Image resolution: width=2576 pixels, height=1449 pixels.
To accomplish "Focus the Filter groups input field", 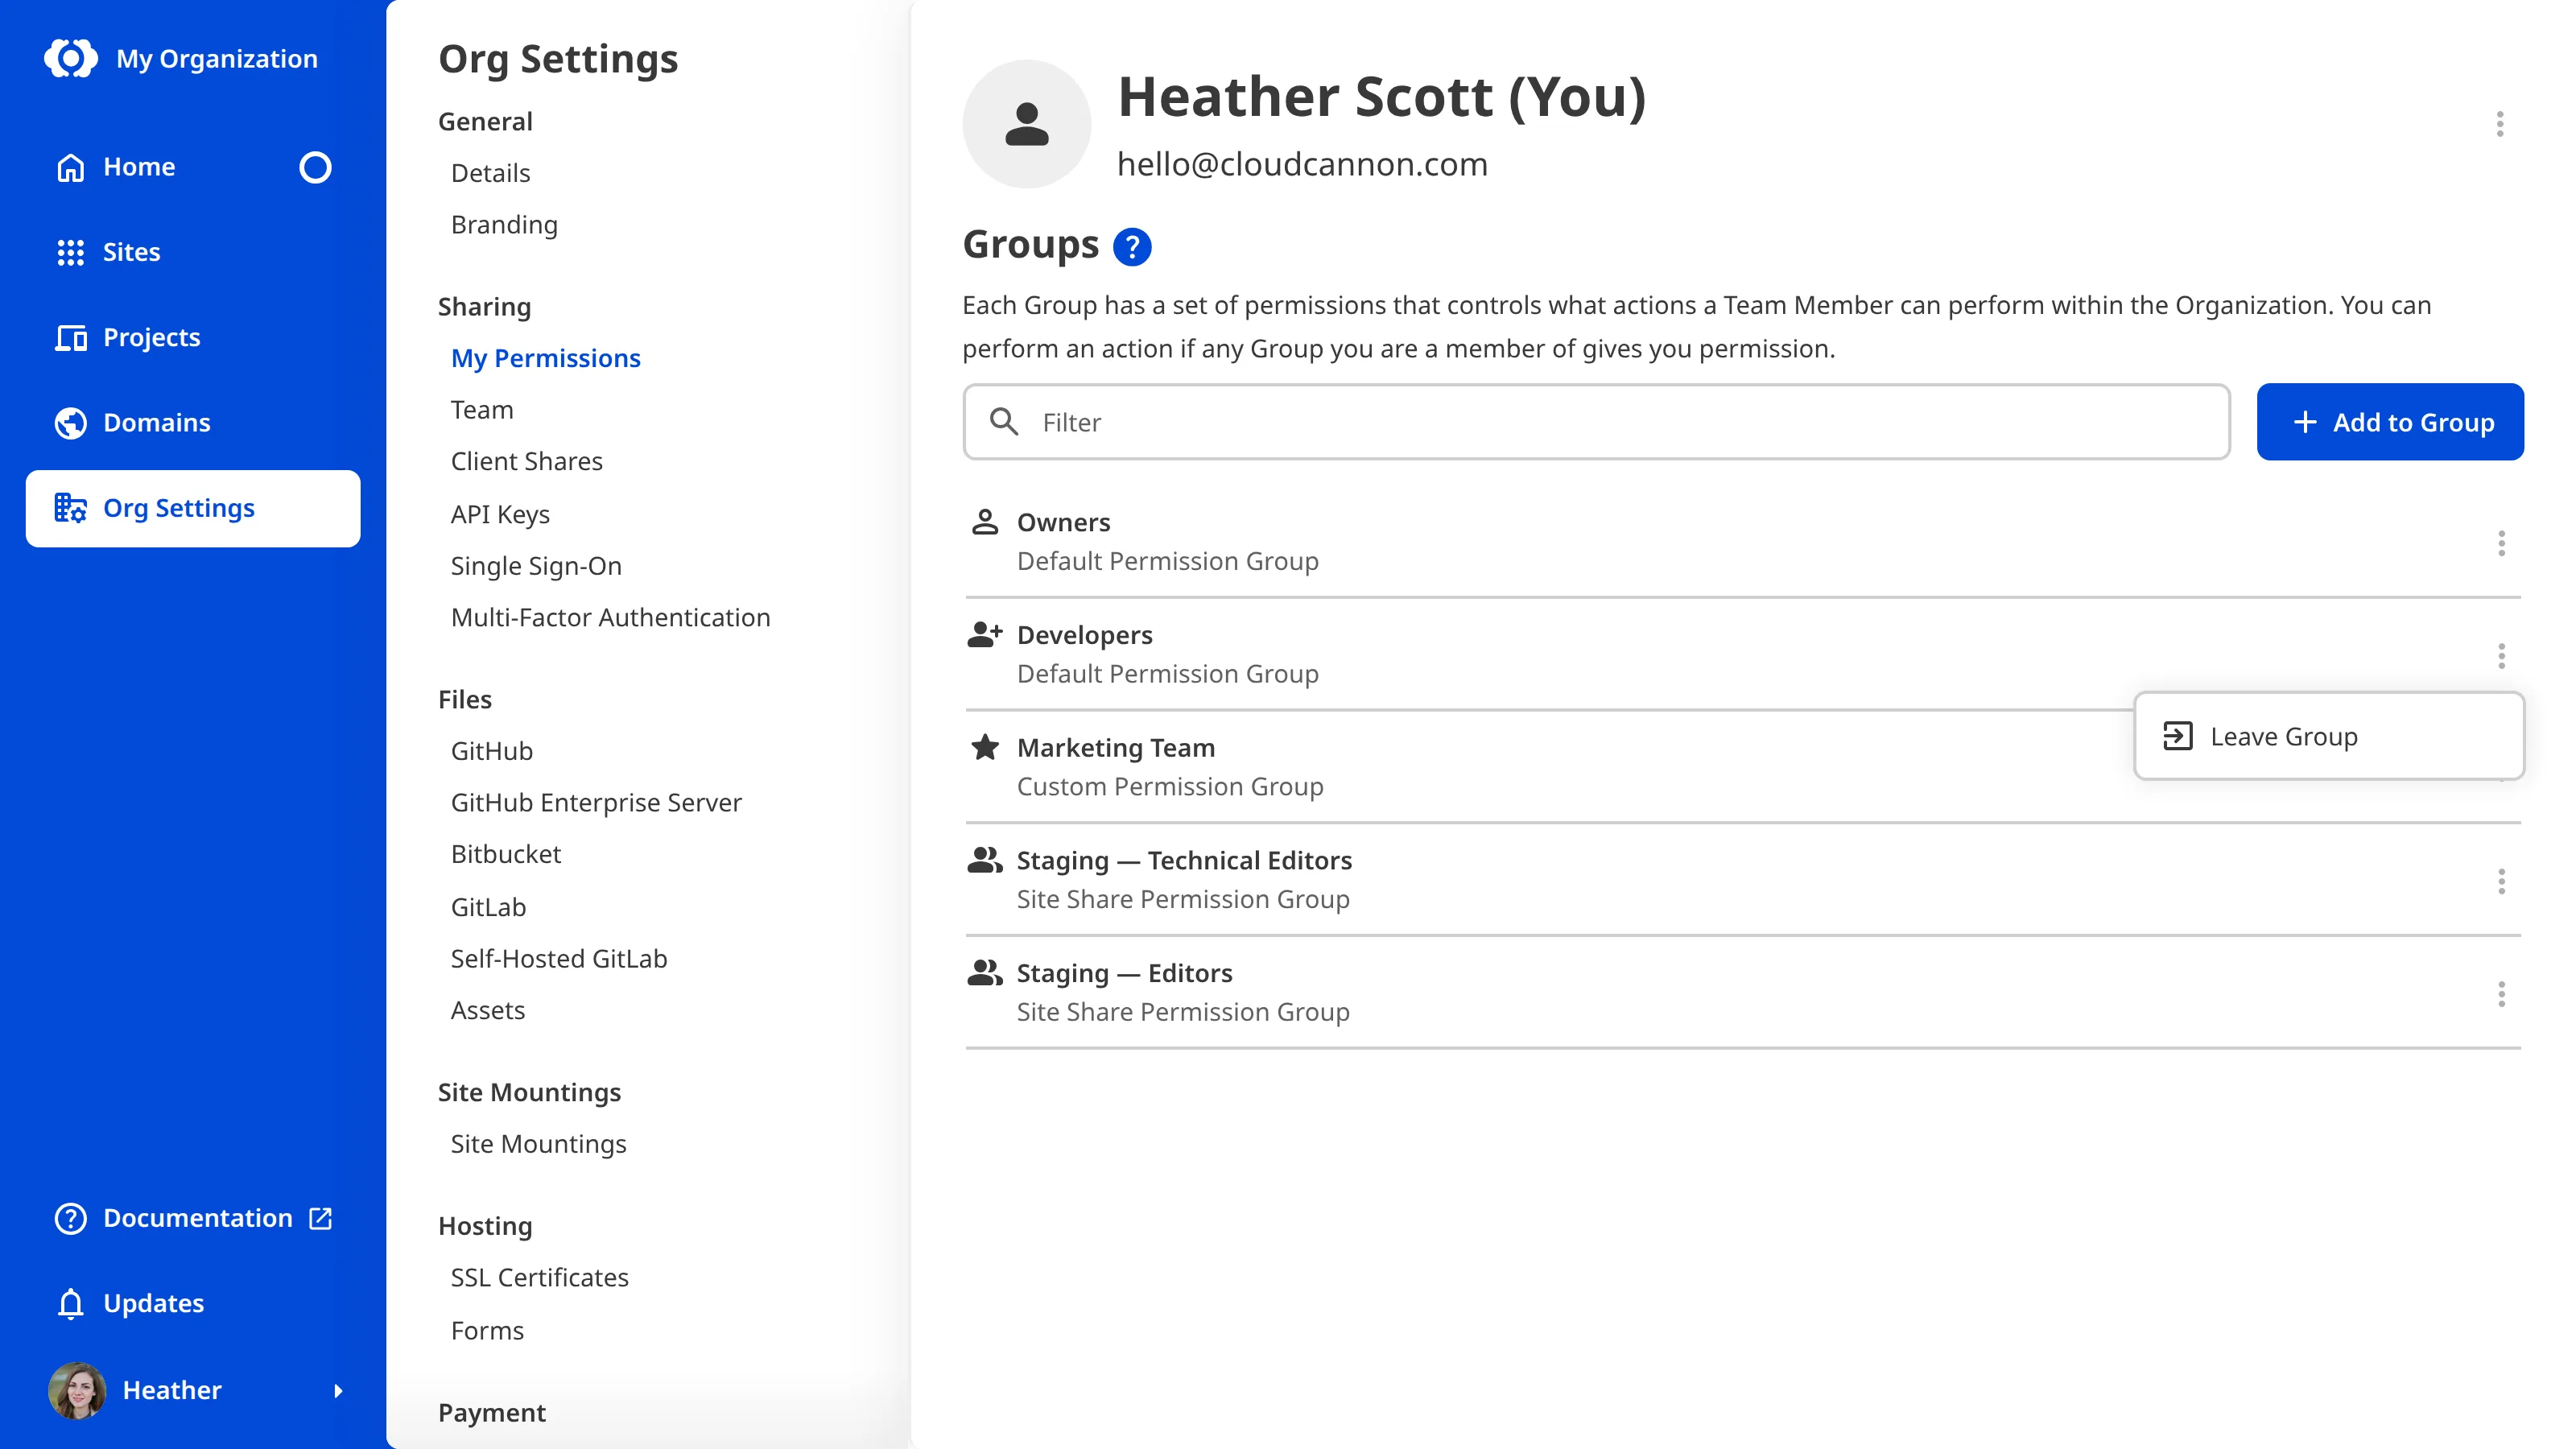I will tap(1596, 422).
